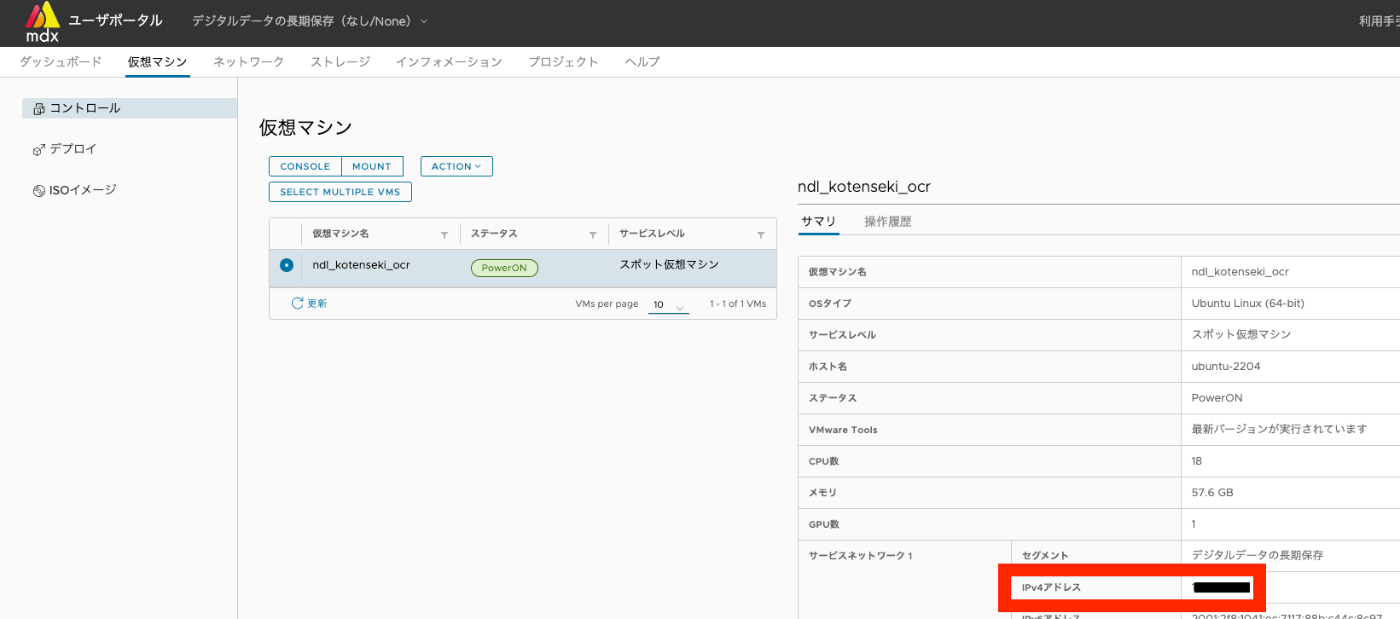Go to the インフォメーション tab

click(x=448, y=62)
